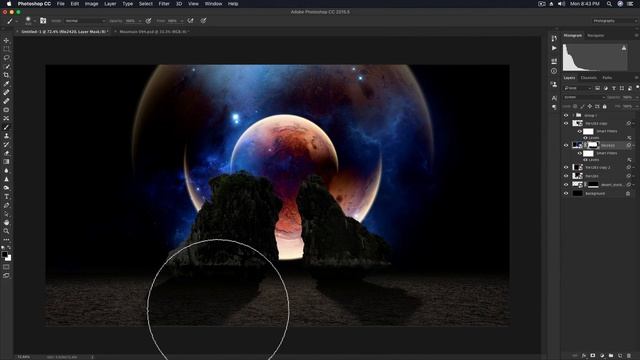Select the Hand tool
The height and width of the screenshot is (360, 640).
6,222
